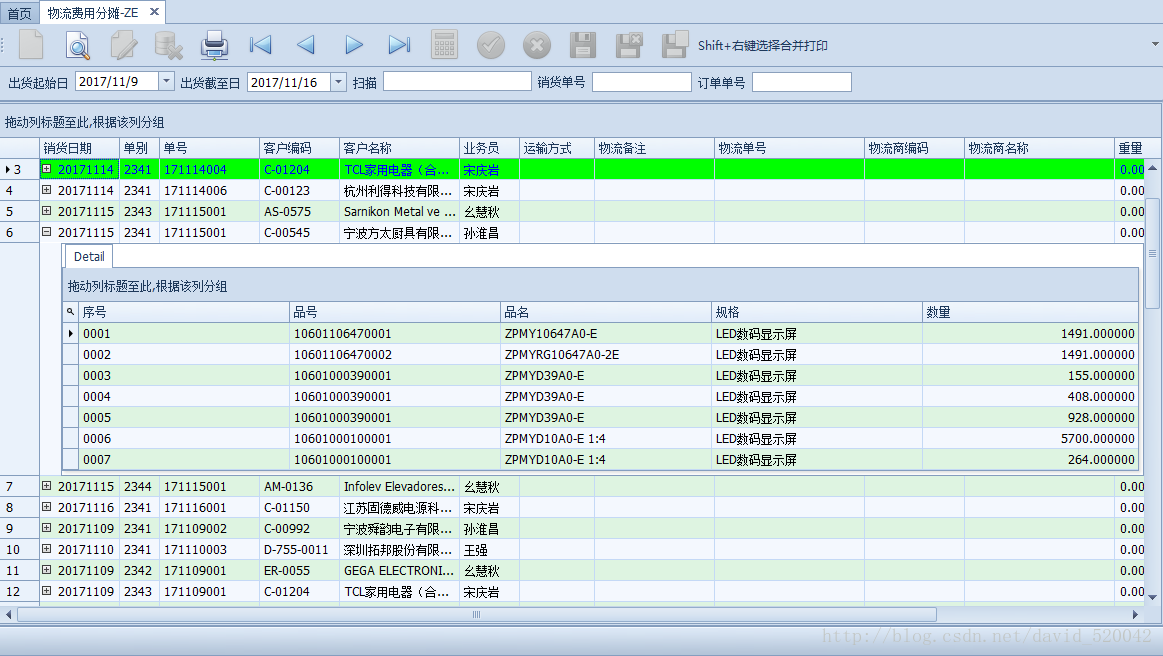Viewport: 1163px width, 656px height.
Task: Go to previous record arrow
Action: pos(306,45)
